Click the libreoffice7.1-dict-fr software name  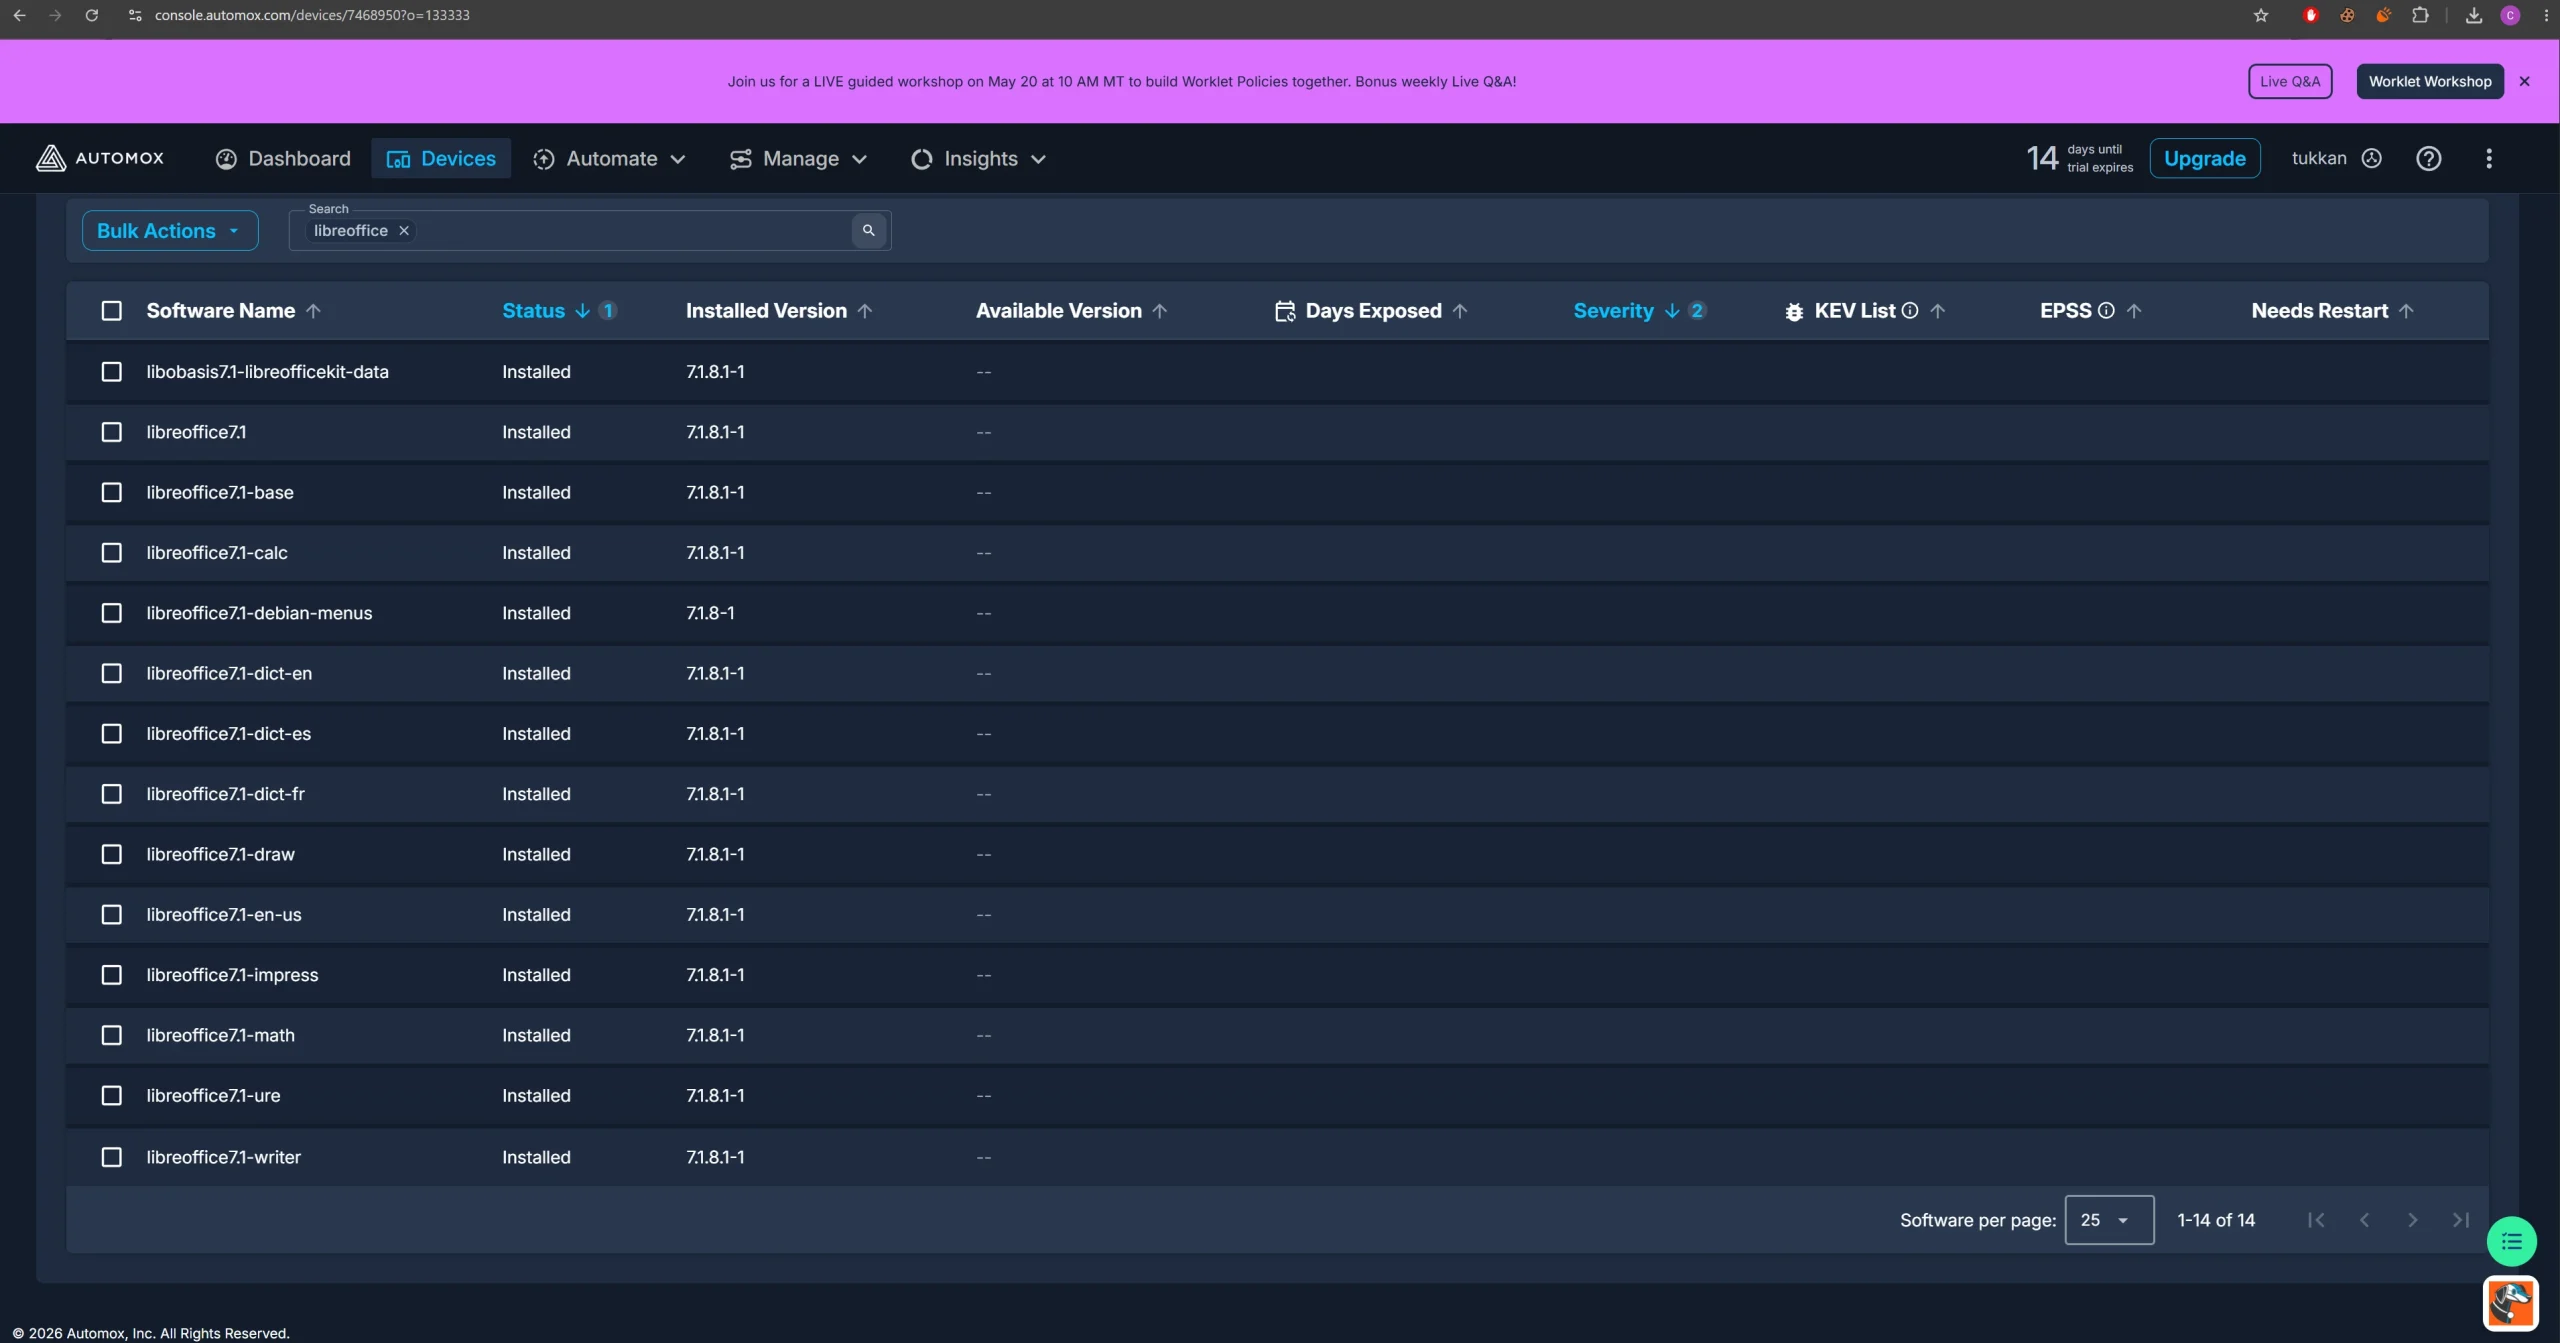226,794
